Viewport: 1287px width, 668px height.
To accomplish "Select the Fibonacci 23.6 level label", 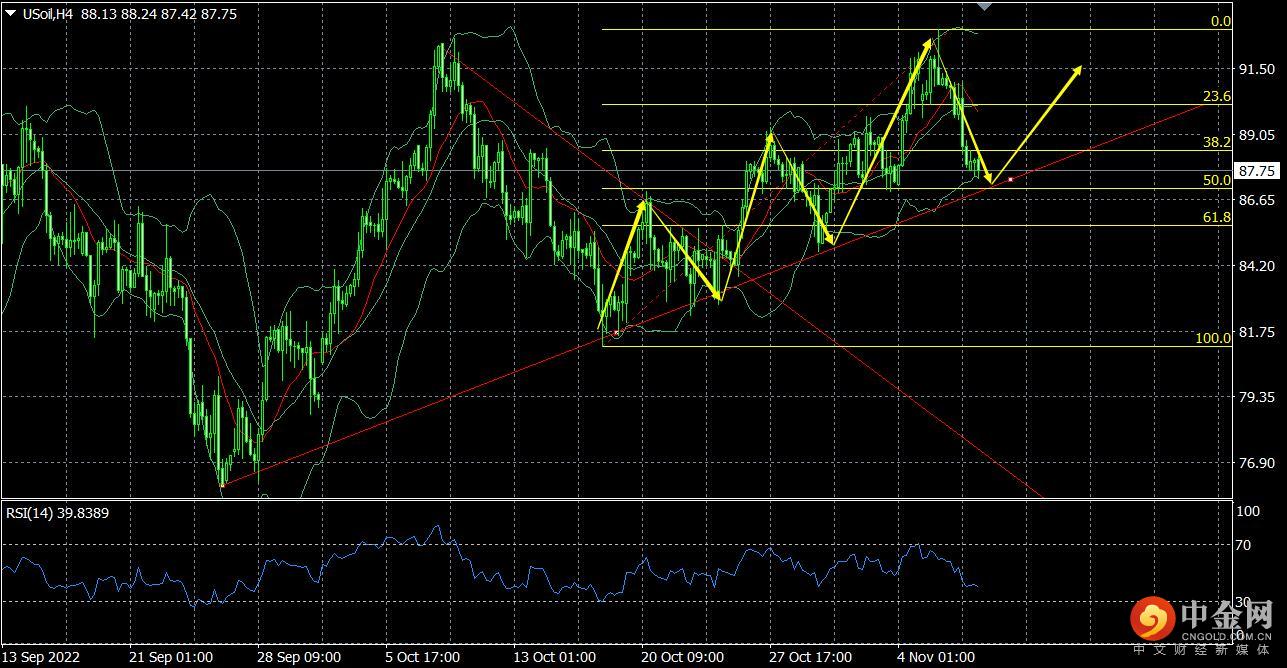I will pos(1216,97).
